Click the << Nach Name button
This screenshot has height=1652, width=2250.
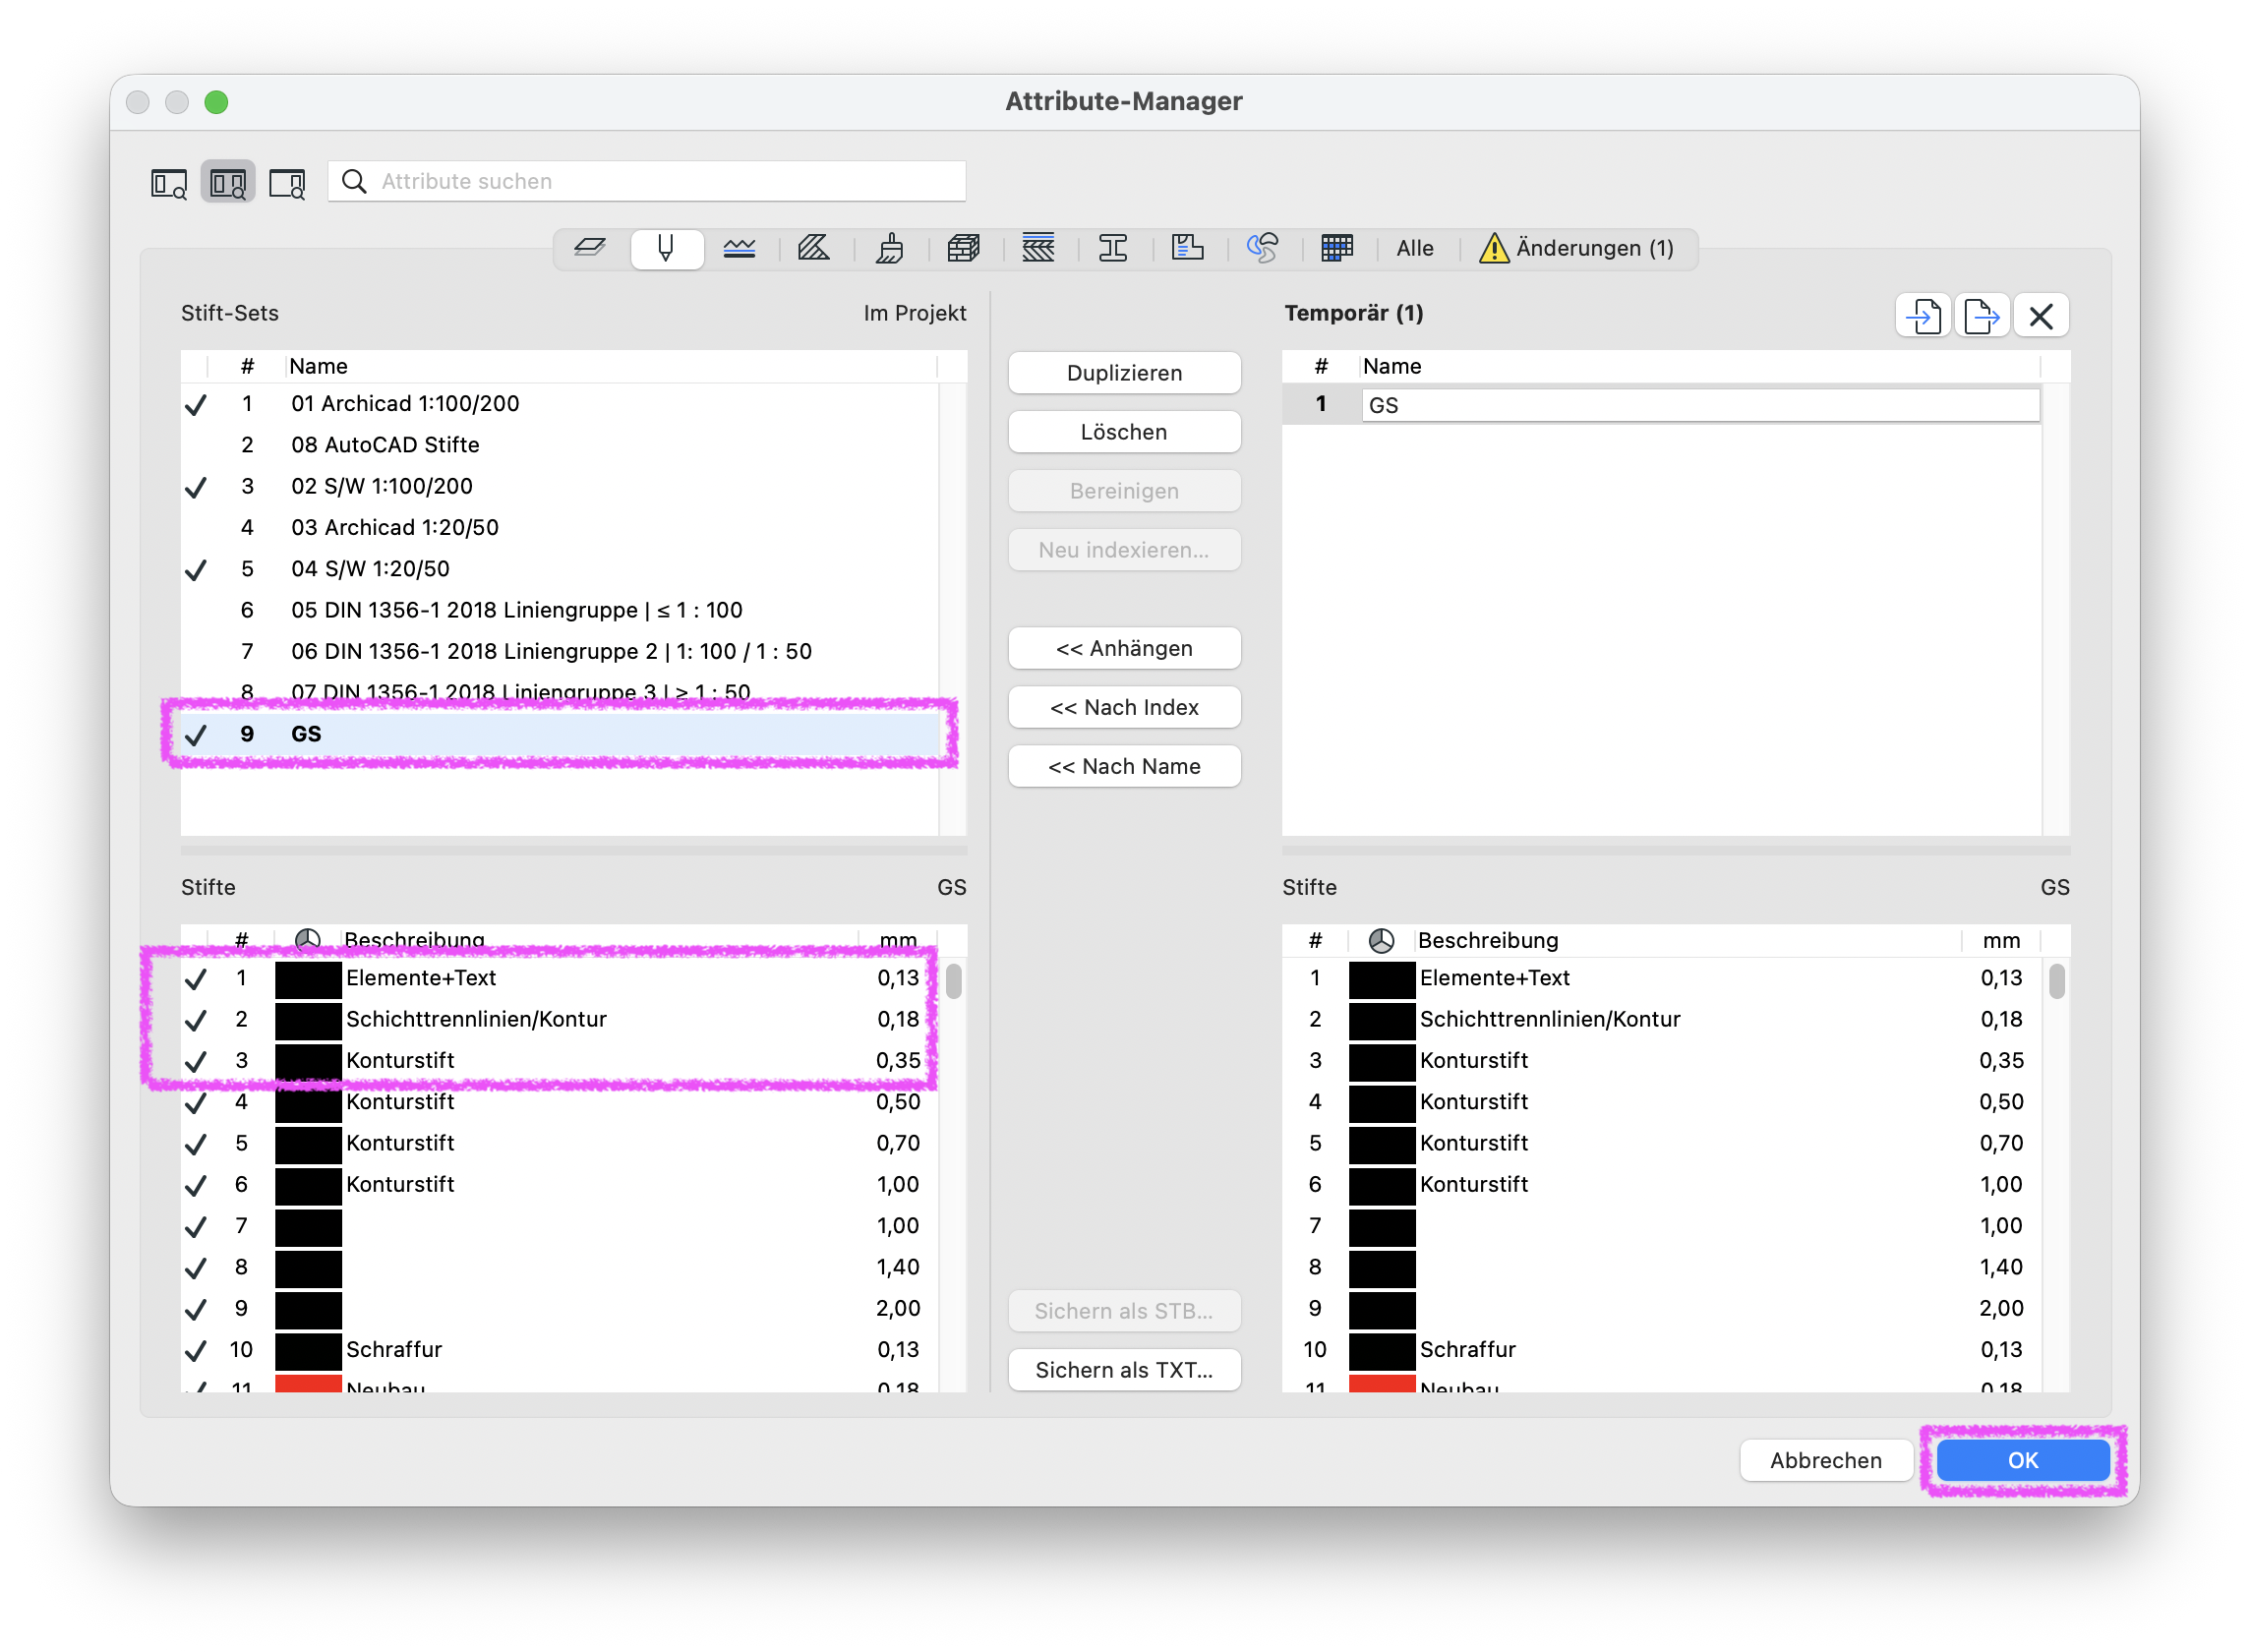1125,766
